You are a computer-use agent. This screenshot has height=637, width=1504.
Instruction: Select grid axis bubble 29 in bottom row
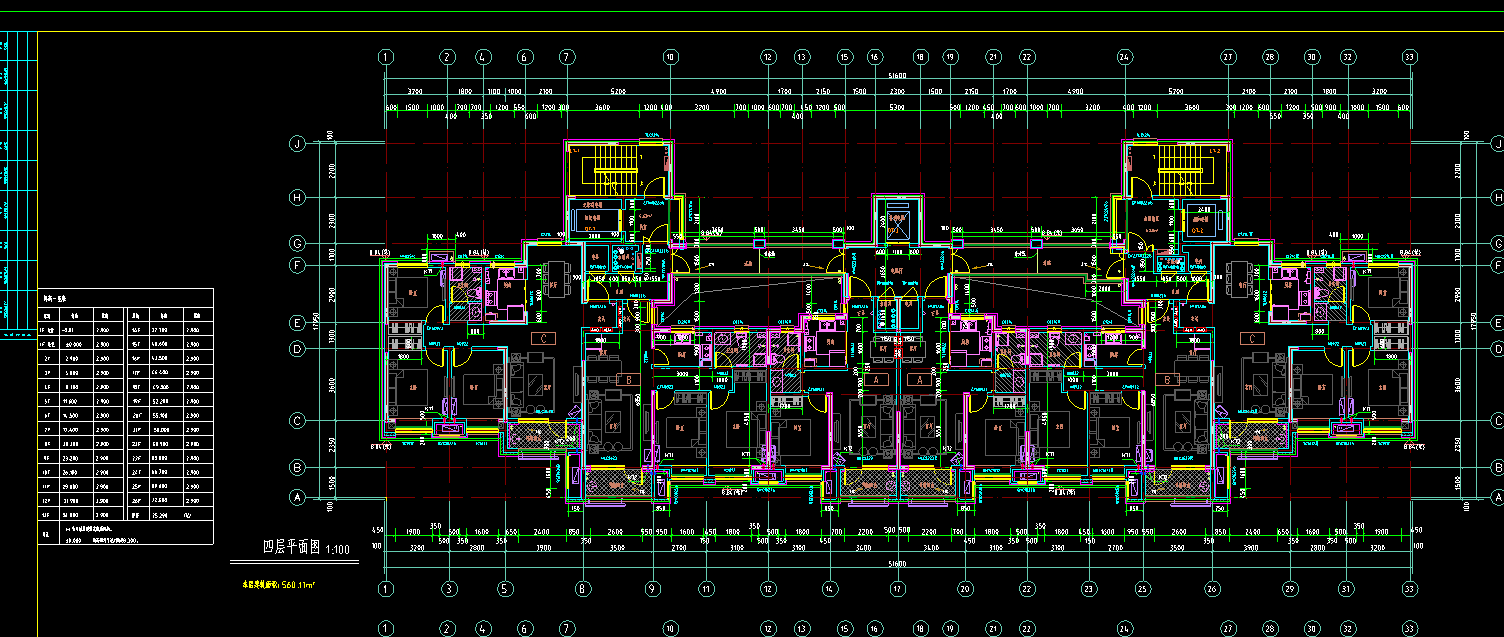(1290, 589)
